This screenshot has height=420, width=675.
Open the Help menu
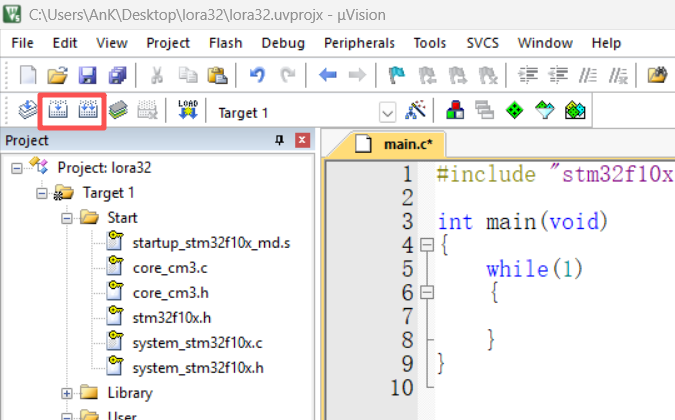[606, 43]
